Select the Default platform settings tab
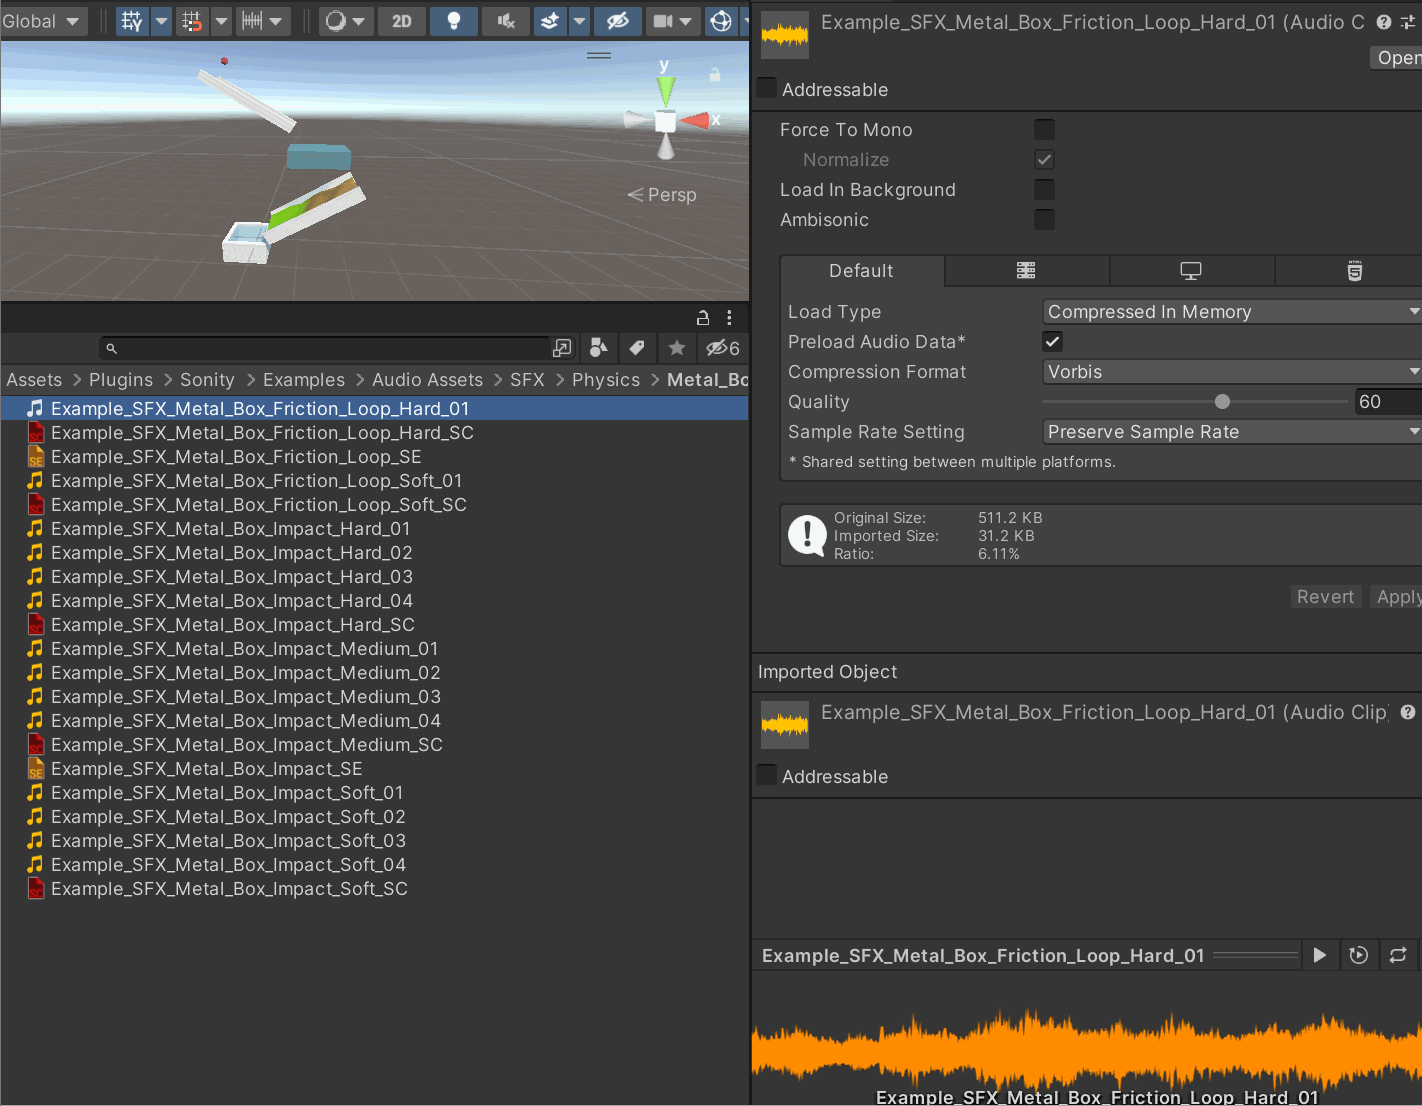 [861, 270]
